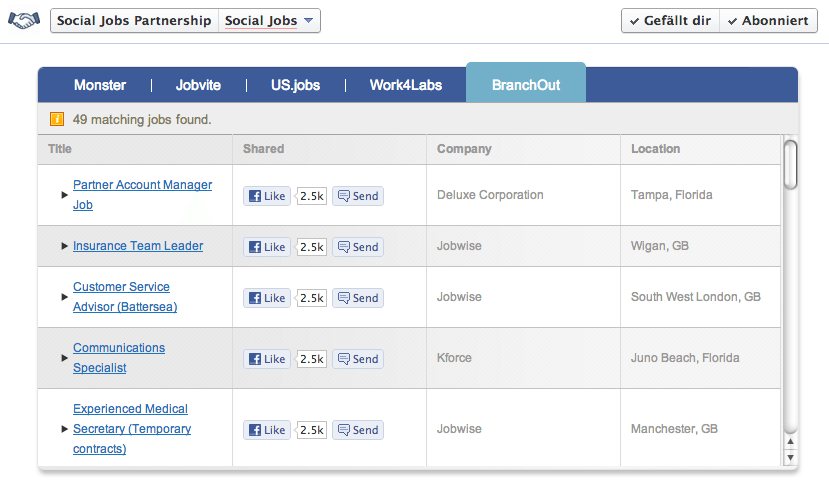Viewport: 829px width, 491px height.
Task: Click the job list scrollbar thumb
Action: (x=790, y=164)
